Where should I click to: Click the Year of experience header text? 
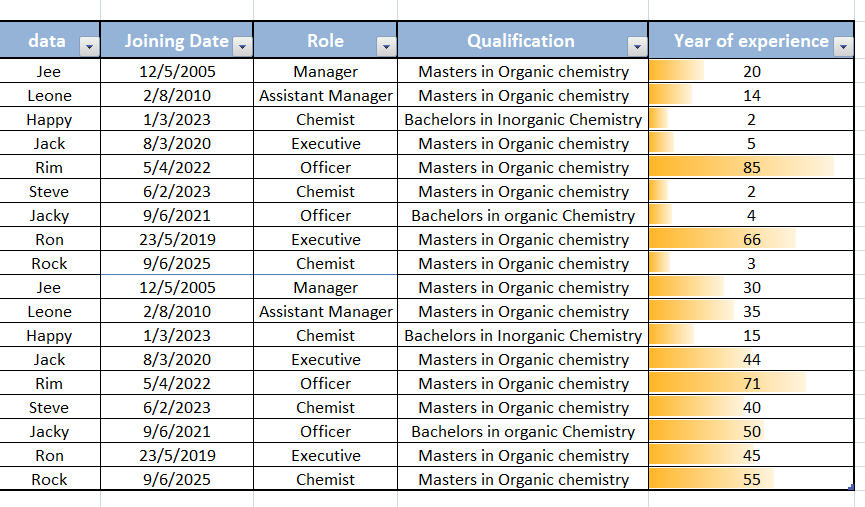(x=750, y=41)
